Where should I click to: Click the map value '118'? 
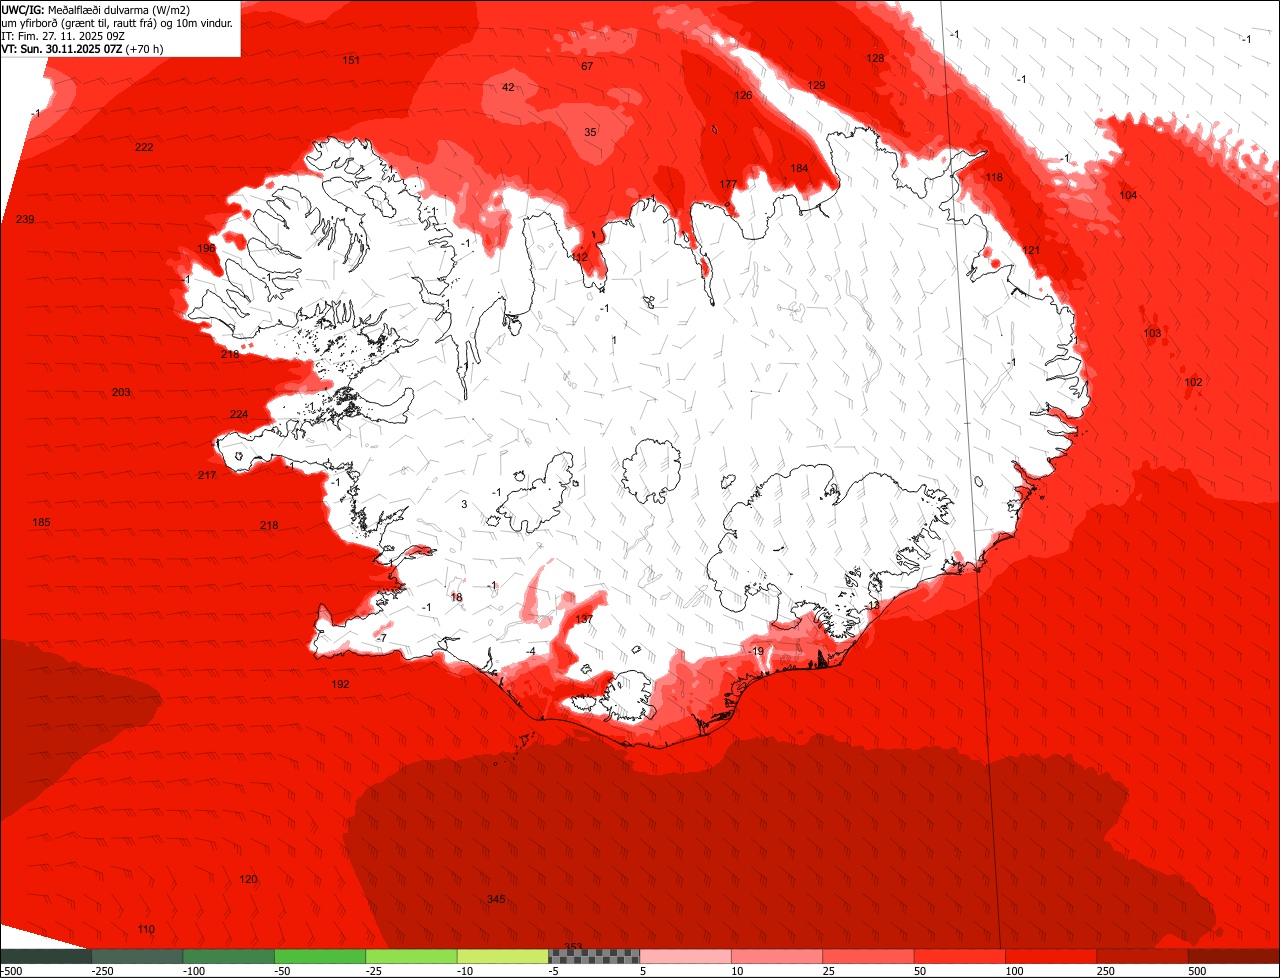[994, 177]
